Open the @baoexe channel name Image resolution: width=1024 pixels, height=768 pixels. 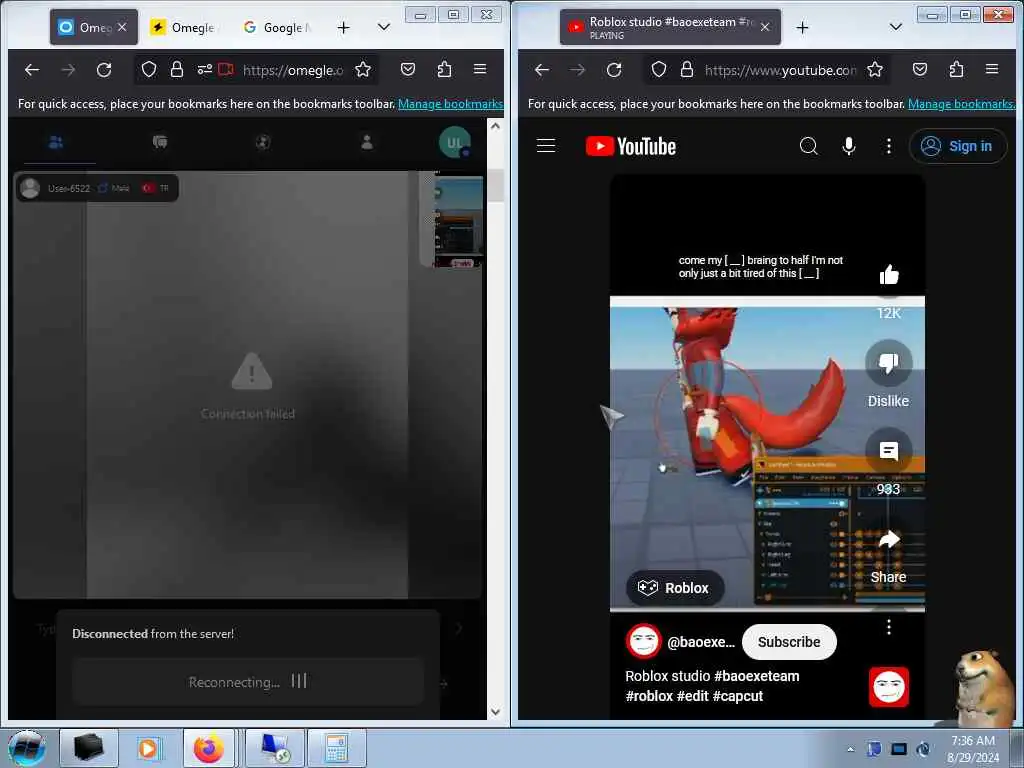[x=701, y=642]
